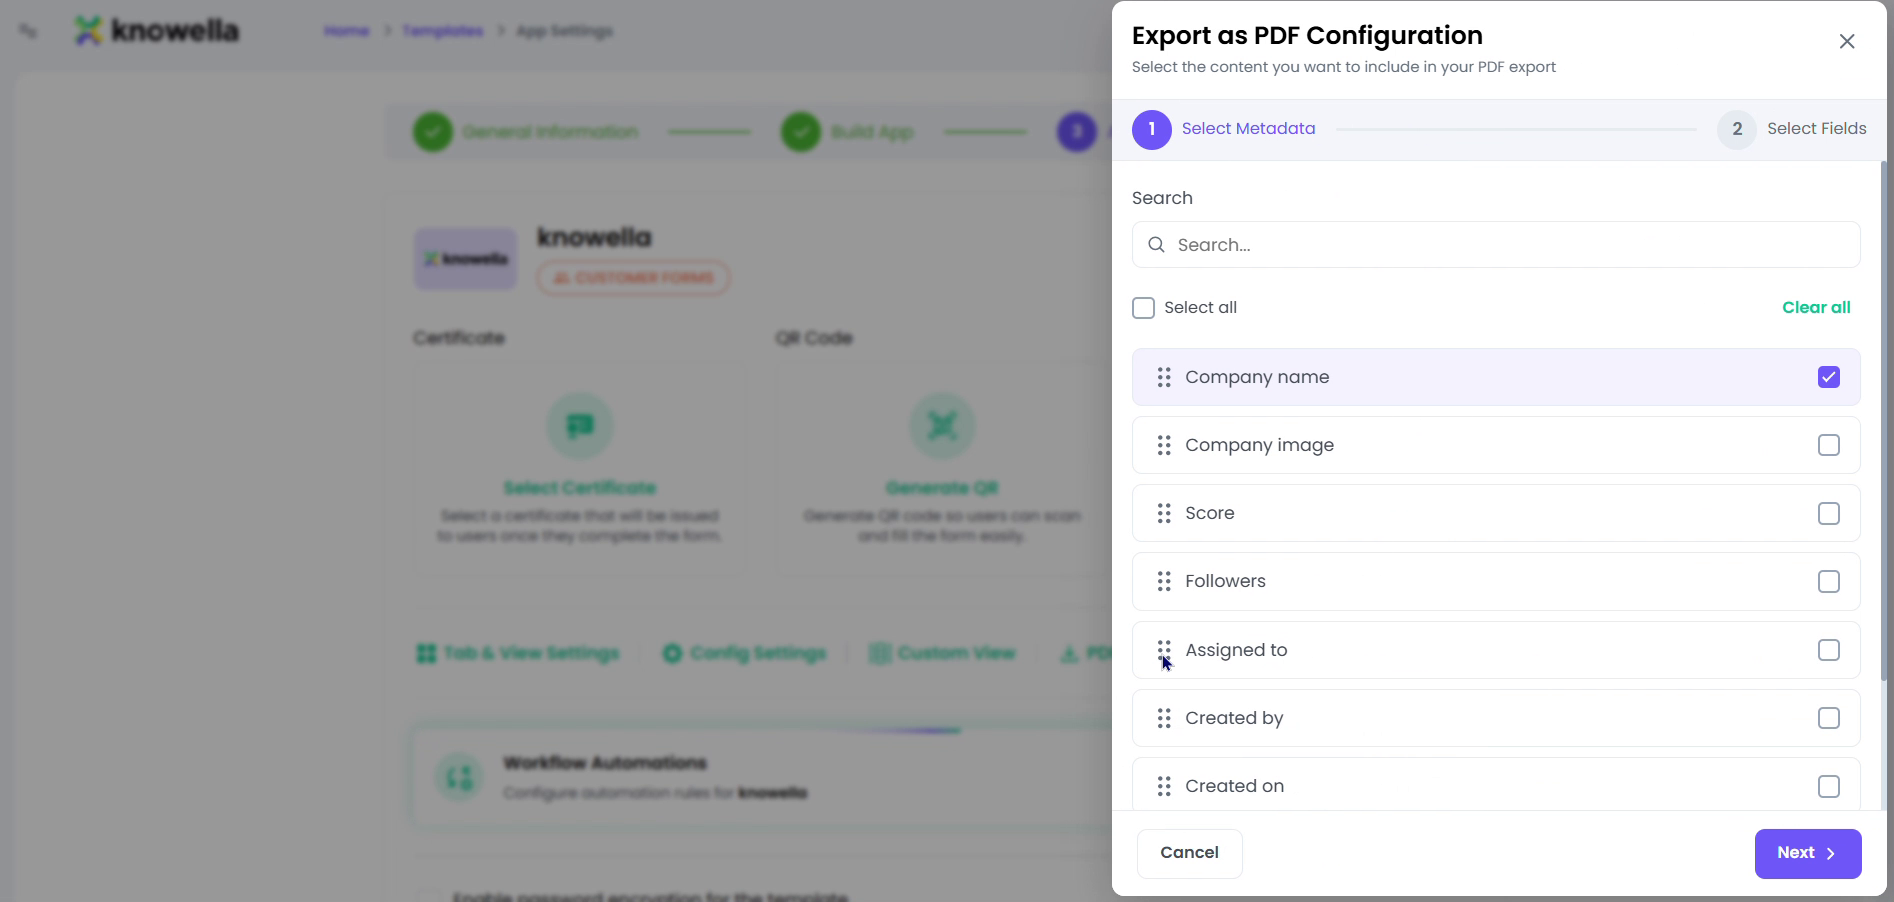Image resolution: width=1894 pixels, height=902 pixels.
Task: Click the Cancel button
Action: [x=1189, y=853]
